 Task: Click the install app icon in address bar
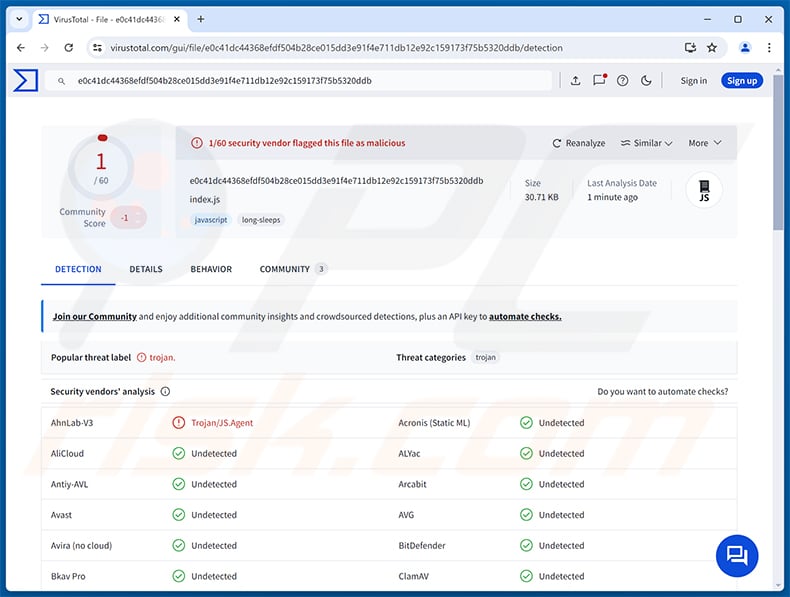pos(690,48)
